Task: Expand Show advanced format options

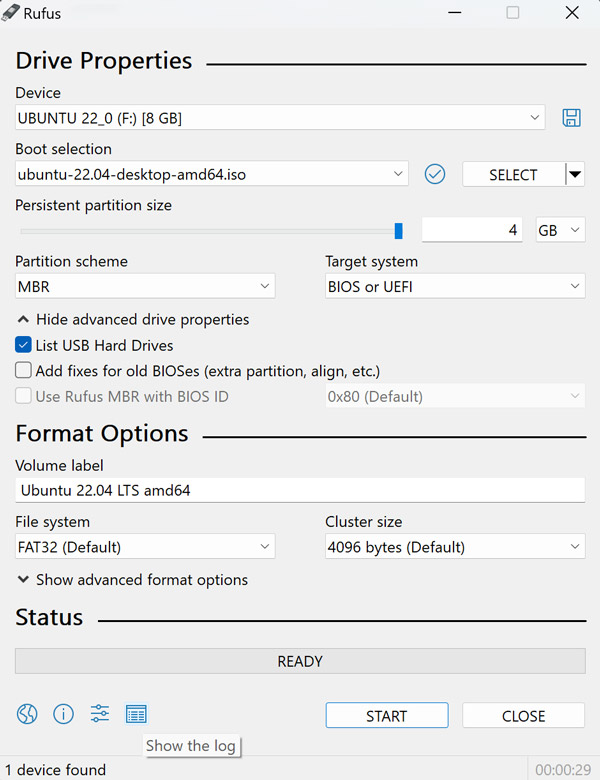Action: pyautogui.click(x=132, y=580)
